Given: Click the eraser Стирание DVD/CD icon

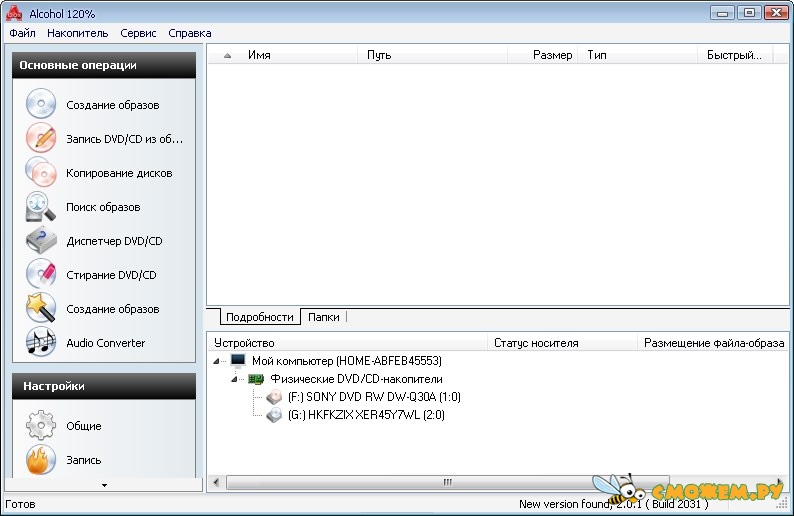Looking at the screenshot, I should (41, 274).
